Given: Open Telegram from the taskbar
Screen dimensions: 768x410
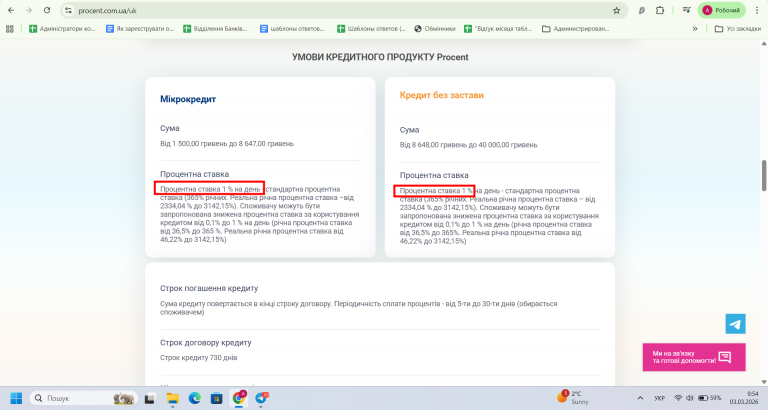Looking at the screenshot, I should pyautogui.click(x=262, y=398).
